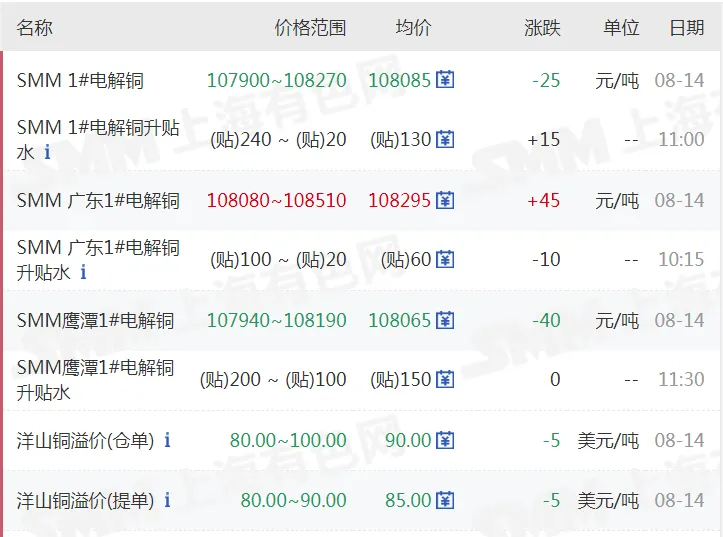Click the 11:30 time value
The height and width of the screenshot is (537, 723).
(x=682, y=380)
